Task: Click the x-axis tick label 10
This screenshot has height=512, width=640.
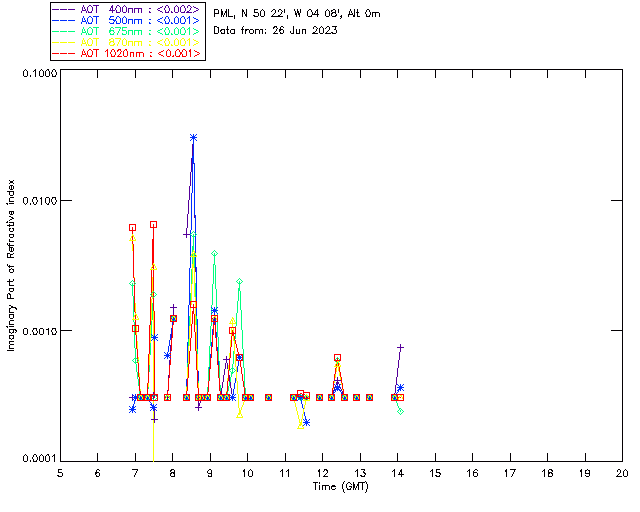Action: point(247,473)
